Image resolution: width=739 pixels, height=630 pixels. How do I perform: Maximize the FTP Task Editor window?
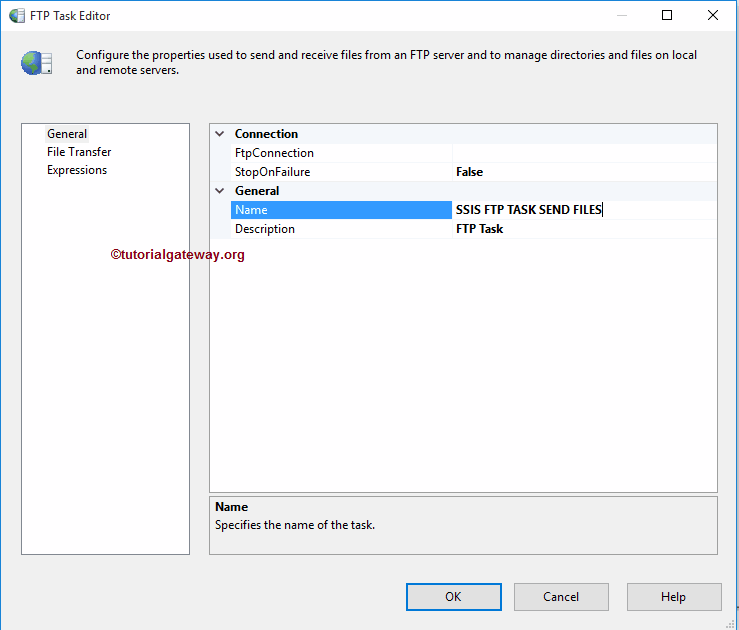(667, 15)
